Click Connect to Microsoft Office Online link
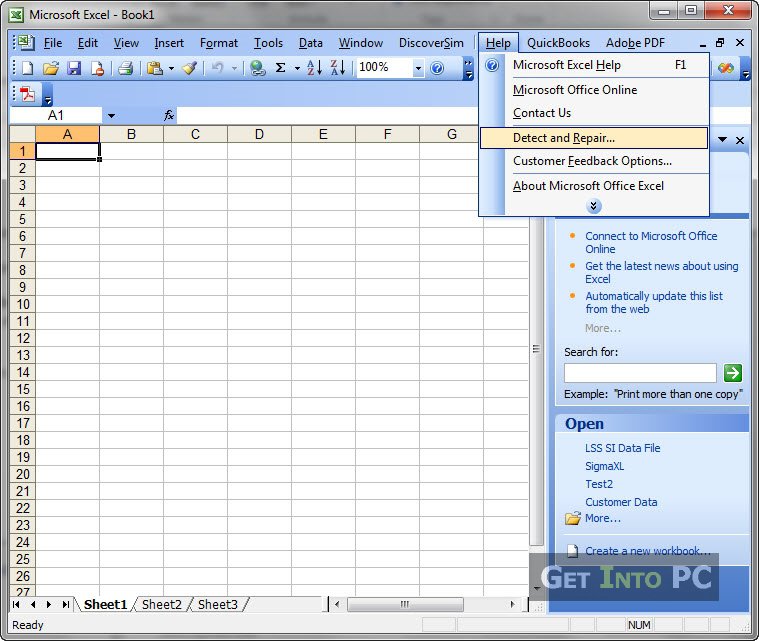This screenshot has height=641, width=759. 651,243
